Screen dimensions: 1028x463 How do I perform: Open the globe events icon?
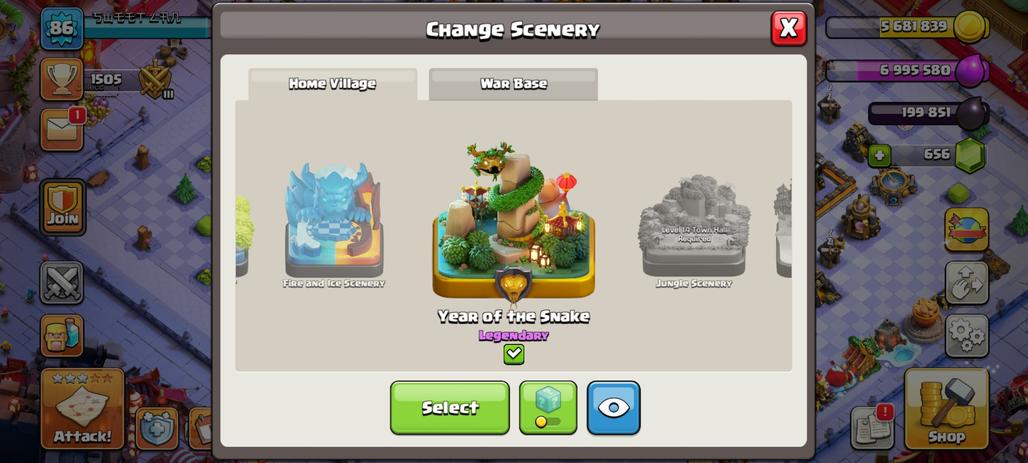coord(966,230)
